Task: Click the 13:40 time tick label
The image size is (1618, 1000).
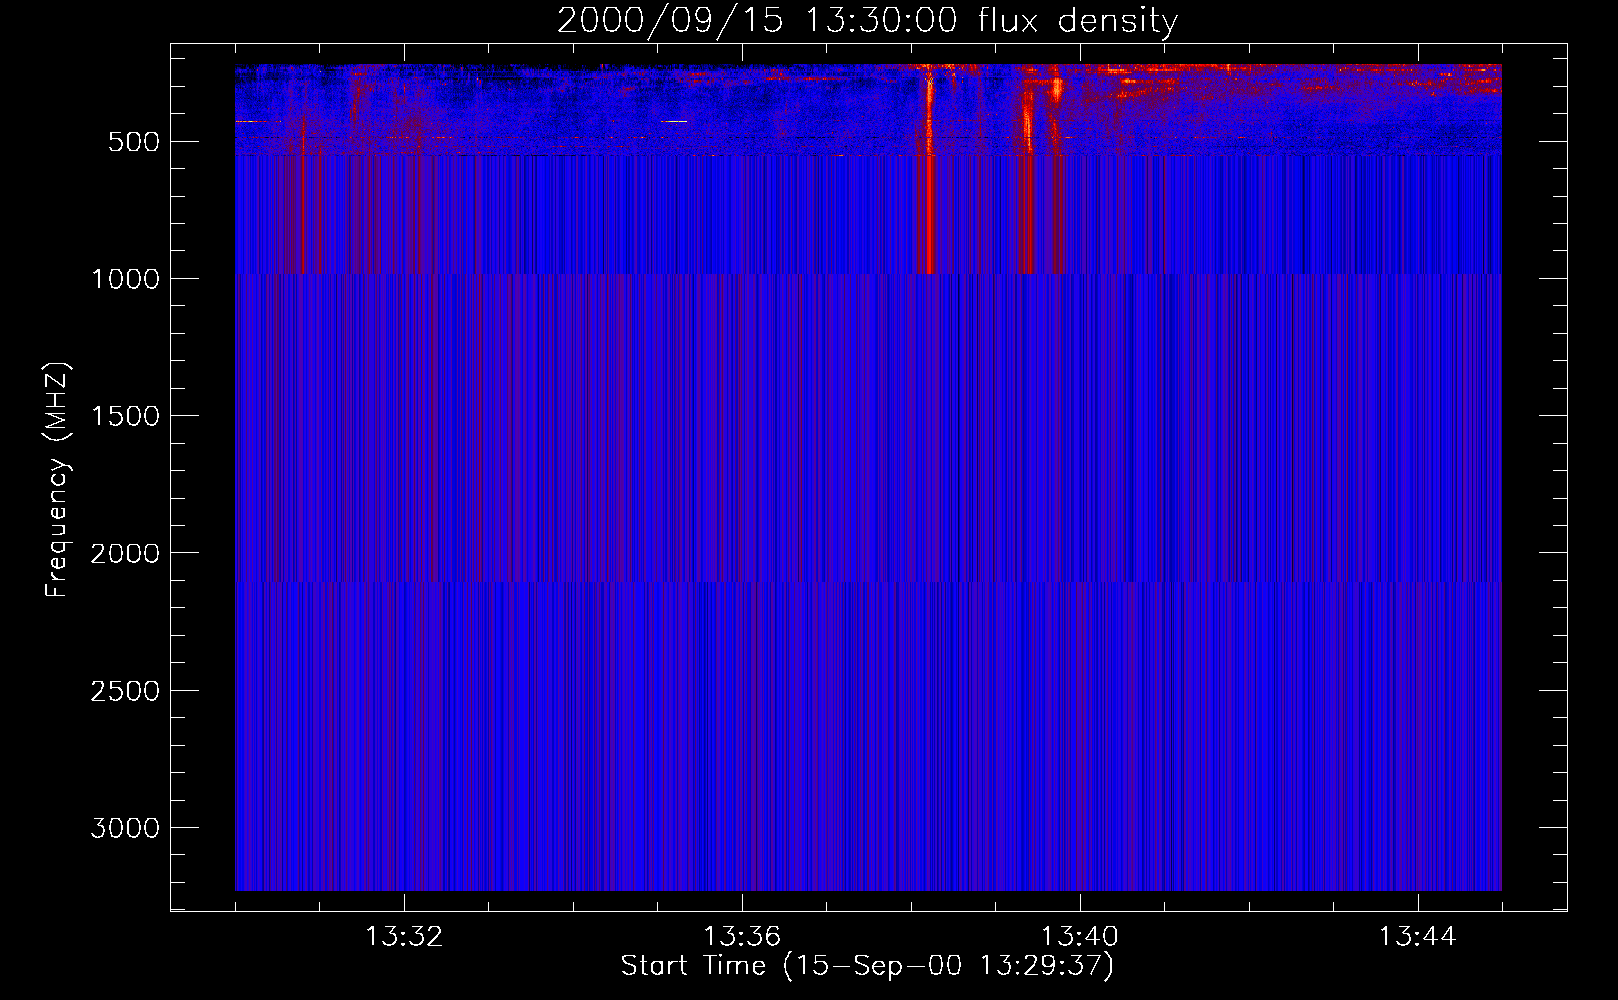Action: [1079, 937]
